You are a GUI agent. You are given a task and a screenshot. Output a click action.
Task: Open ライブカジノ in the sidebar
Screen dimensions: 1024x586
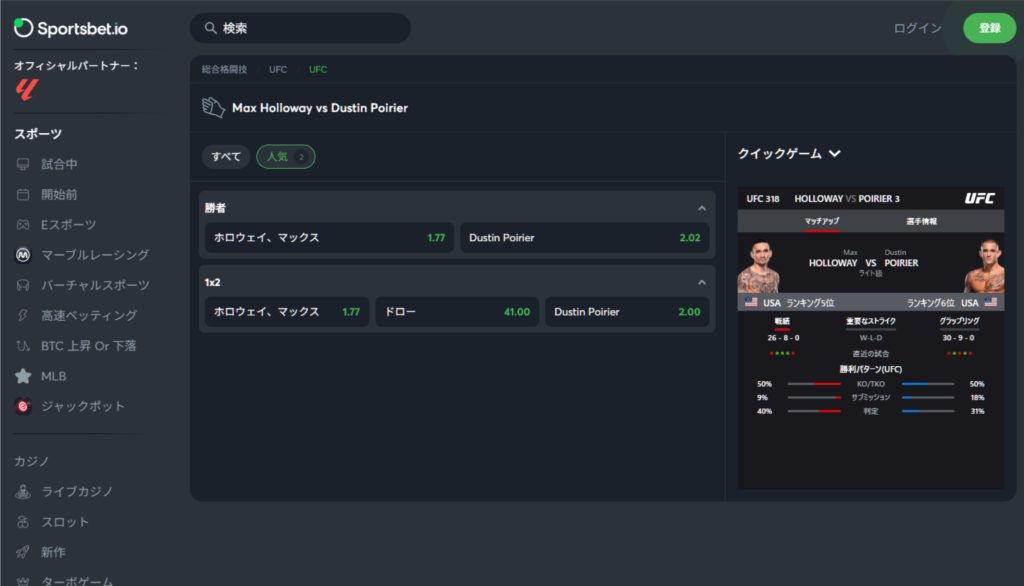tap(77, 491)
